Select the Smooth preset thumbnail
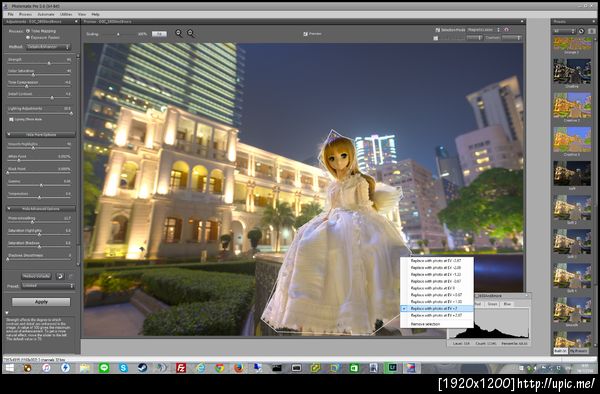This screenshot has width=600, height=394. pyautogui.click(x=572, y=309)
